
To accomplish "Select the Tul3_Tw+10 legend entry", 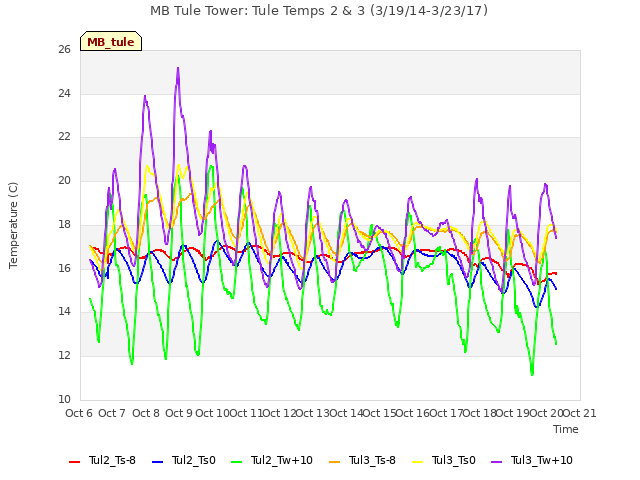I will click(x=532, y=460).
